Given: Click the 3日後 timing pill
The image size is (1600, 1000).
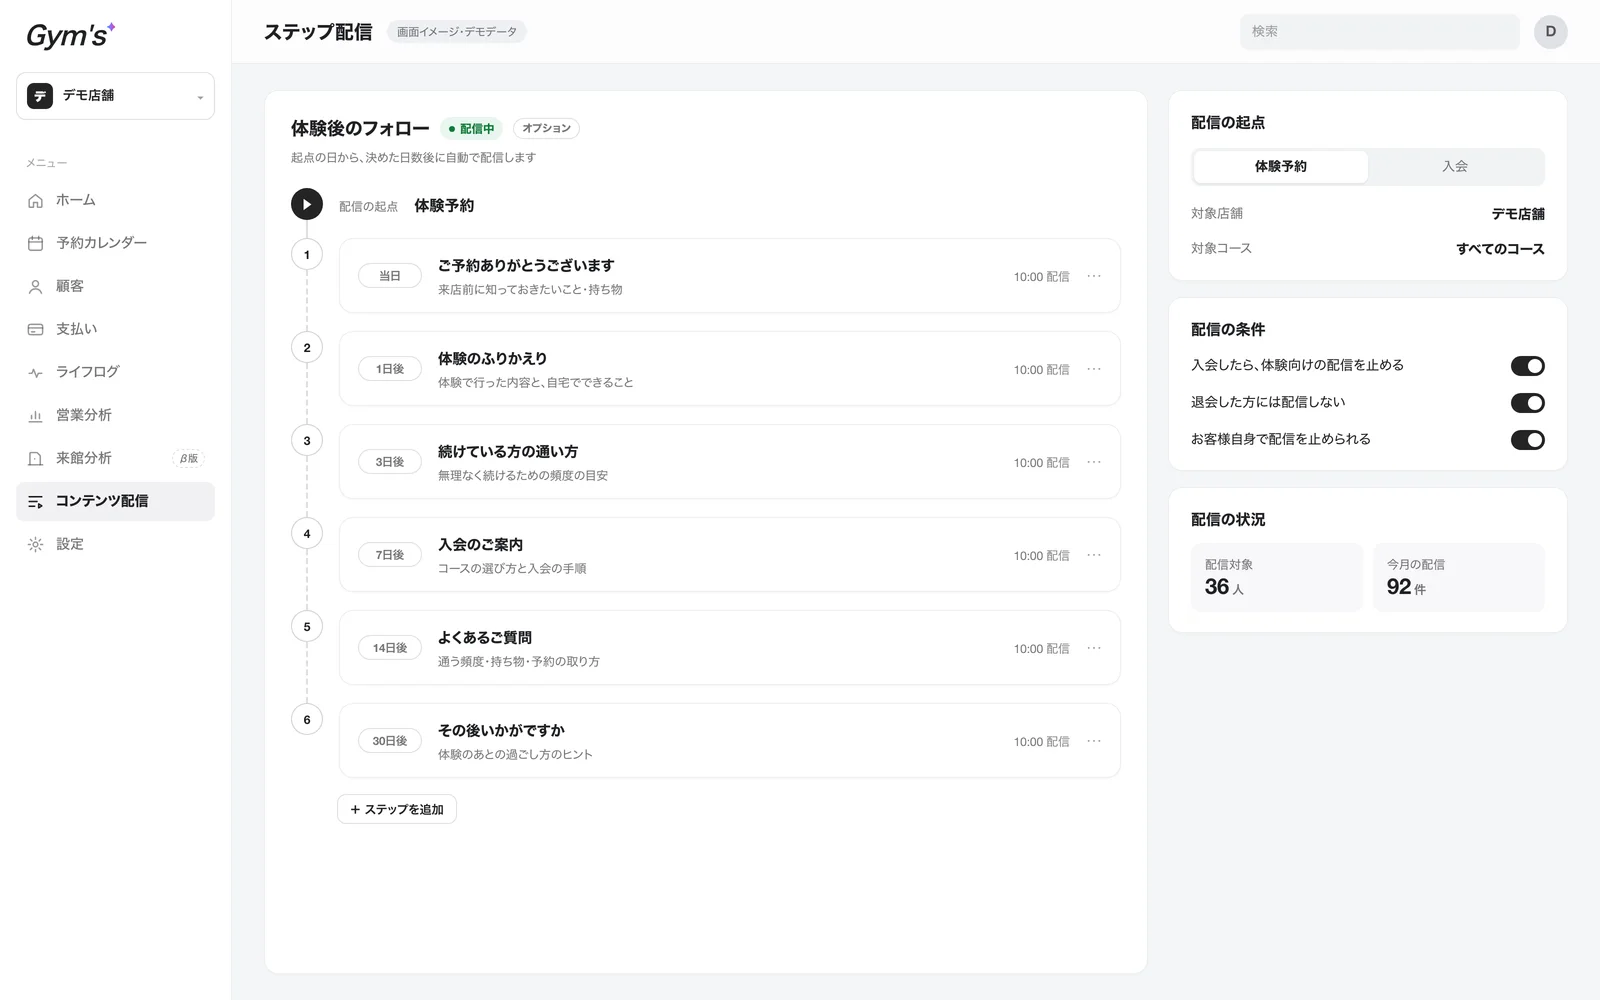Looking at the screenshot, I should point(390,462).
